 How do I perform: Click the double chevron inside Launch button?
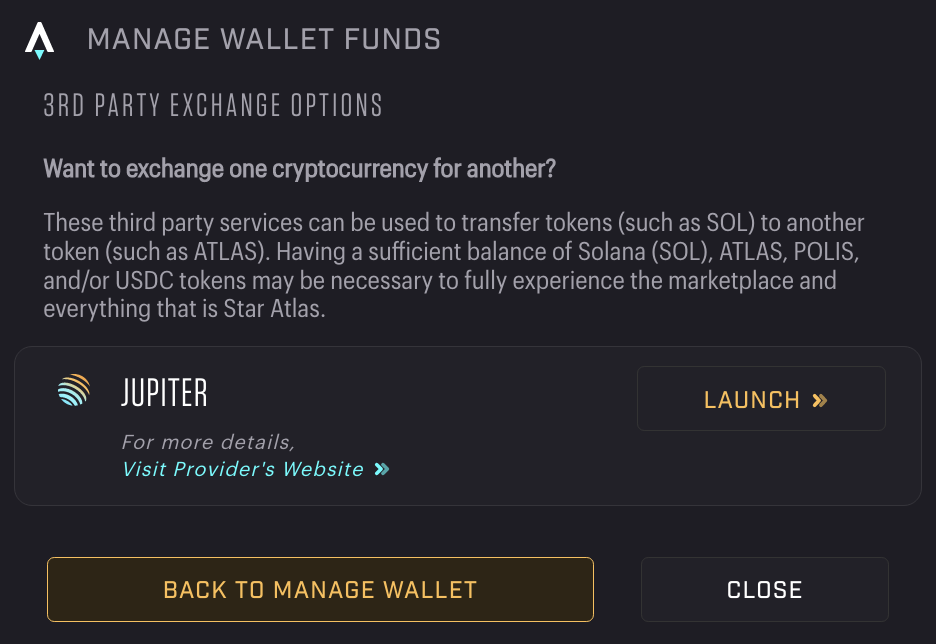click(x=820, y=400)
